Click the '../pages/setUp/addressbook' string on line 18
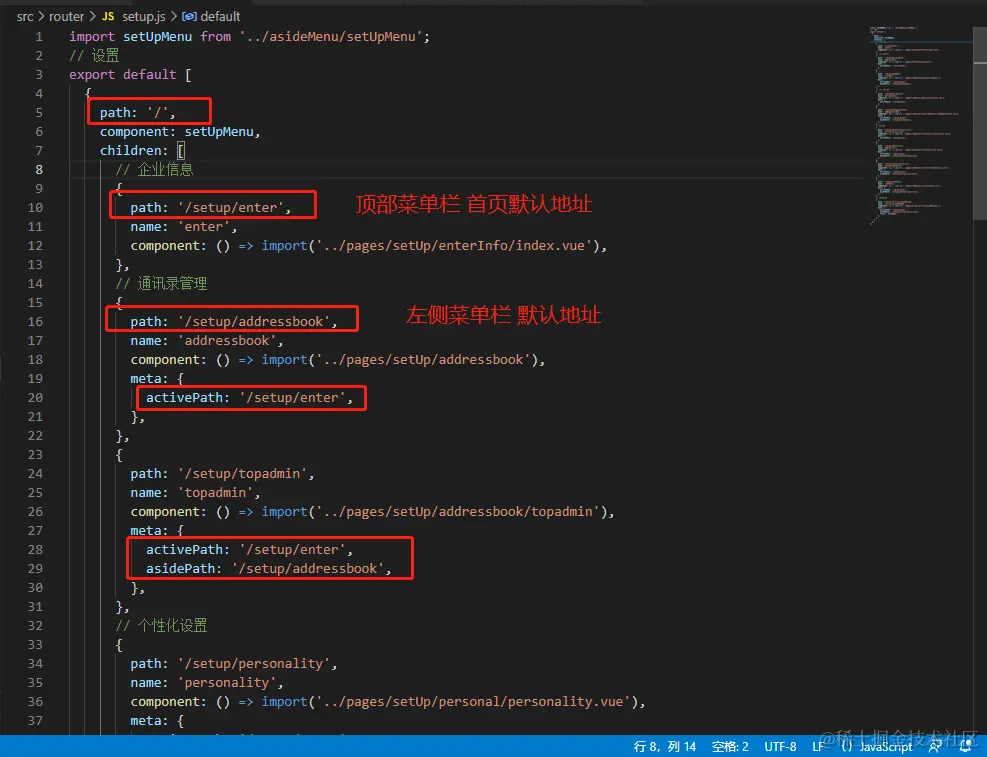The width and height of the screenshot is (987, 757). (423, 359)
